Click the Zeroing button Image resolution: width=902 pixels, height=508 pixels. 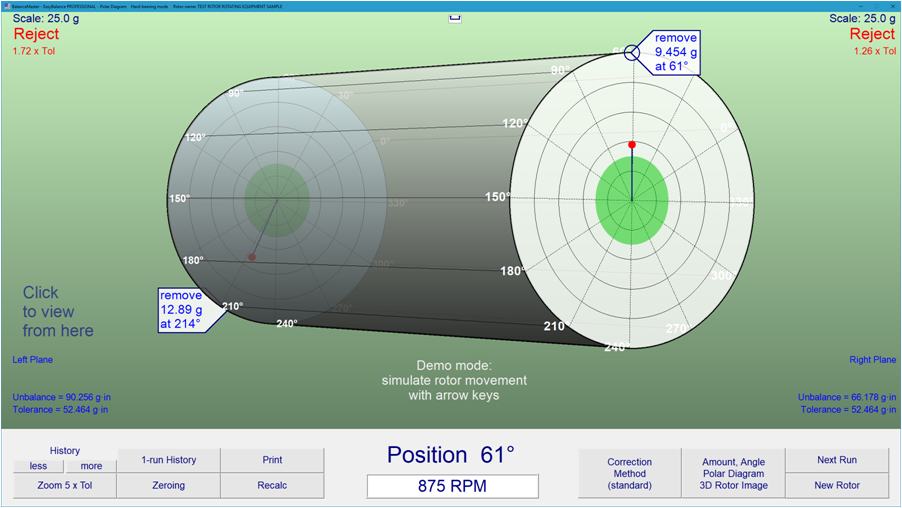click(x=168, y=485)
